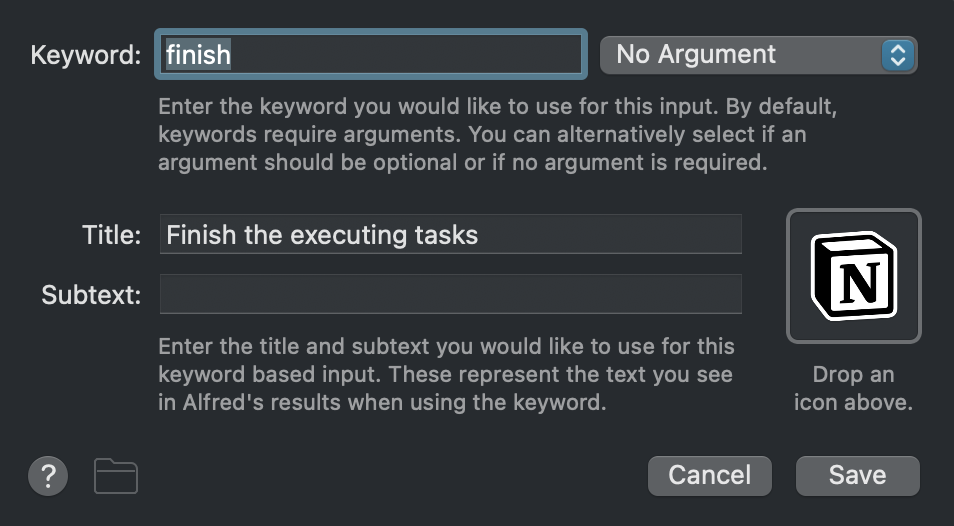Click the Notion cube icon
The width and height of the screenshot is (954, 526).
854,276
